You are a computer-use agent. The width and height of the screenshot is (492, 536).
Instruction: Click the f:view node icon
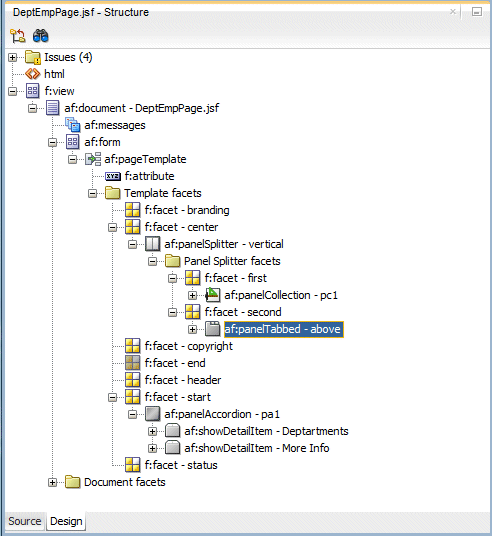coord(33,91)
